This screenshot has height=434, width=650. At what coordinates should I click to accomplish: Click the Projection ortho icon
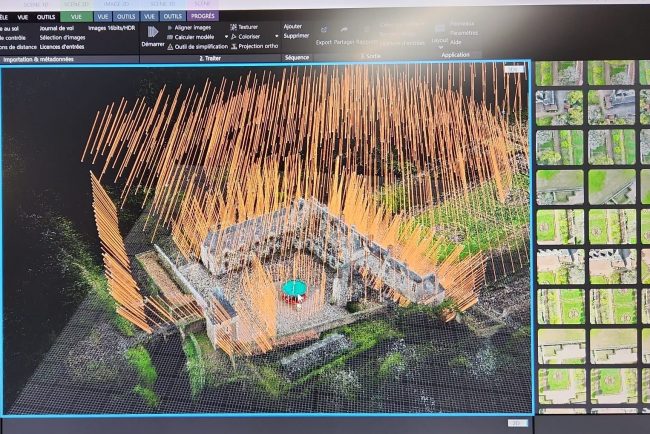pos(234,46)
